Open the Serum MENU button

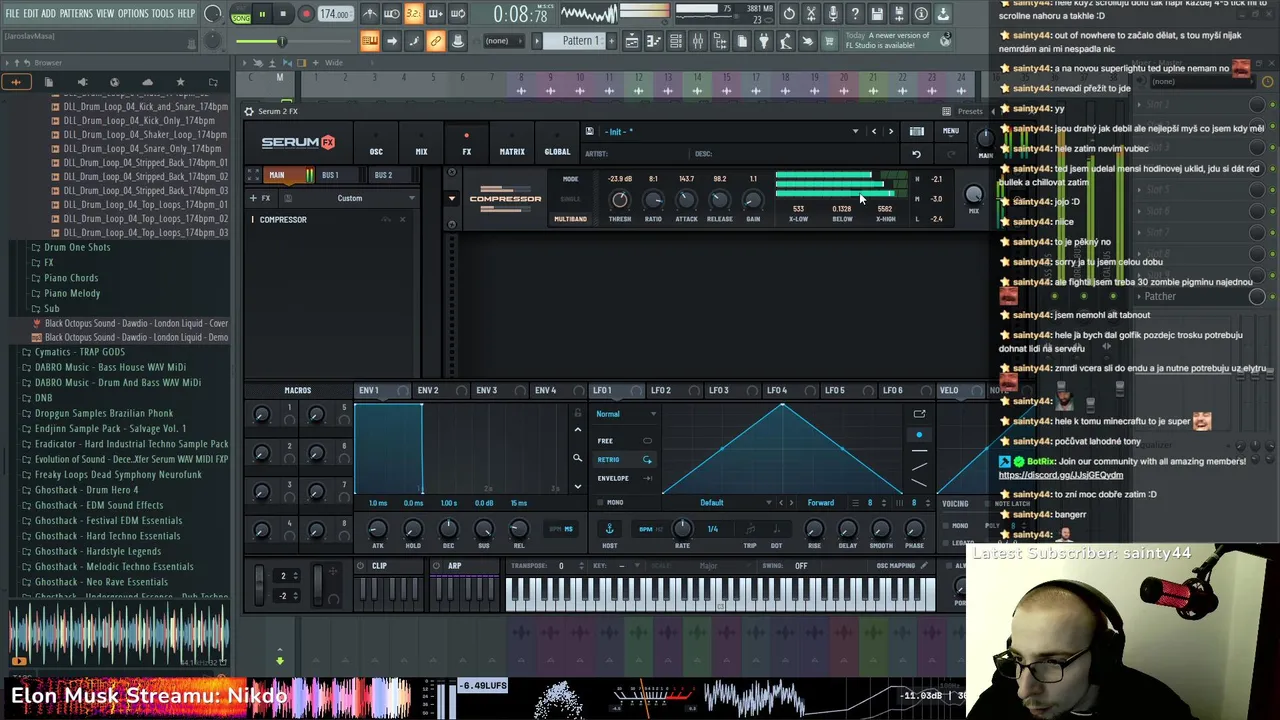(x=950, y=132)
